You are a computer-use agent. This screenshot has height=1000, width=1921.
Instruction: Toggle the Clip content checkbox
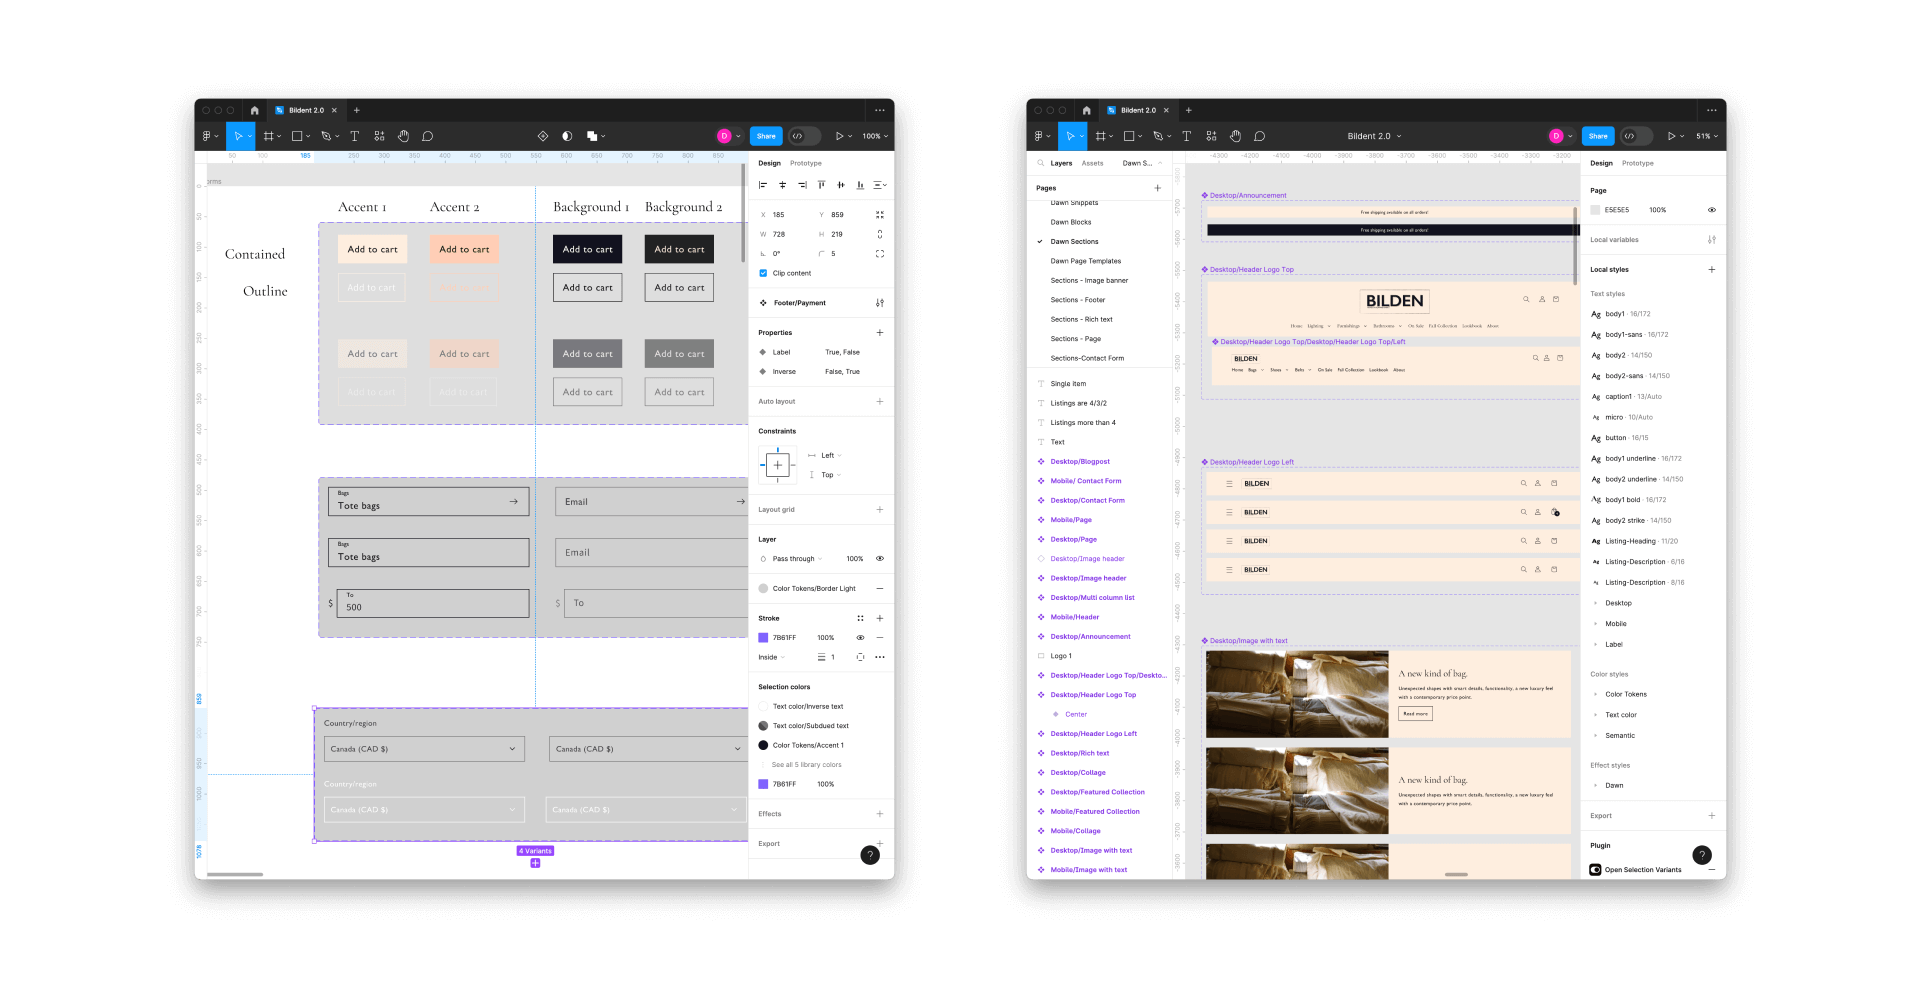click(763, 273)
